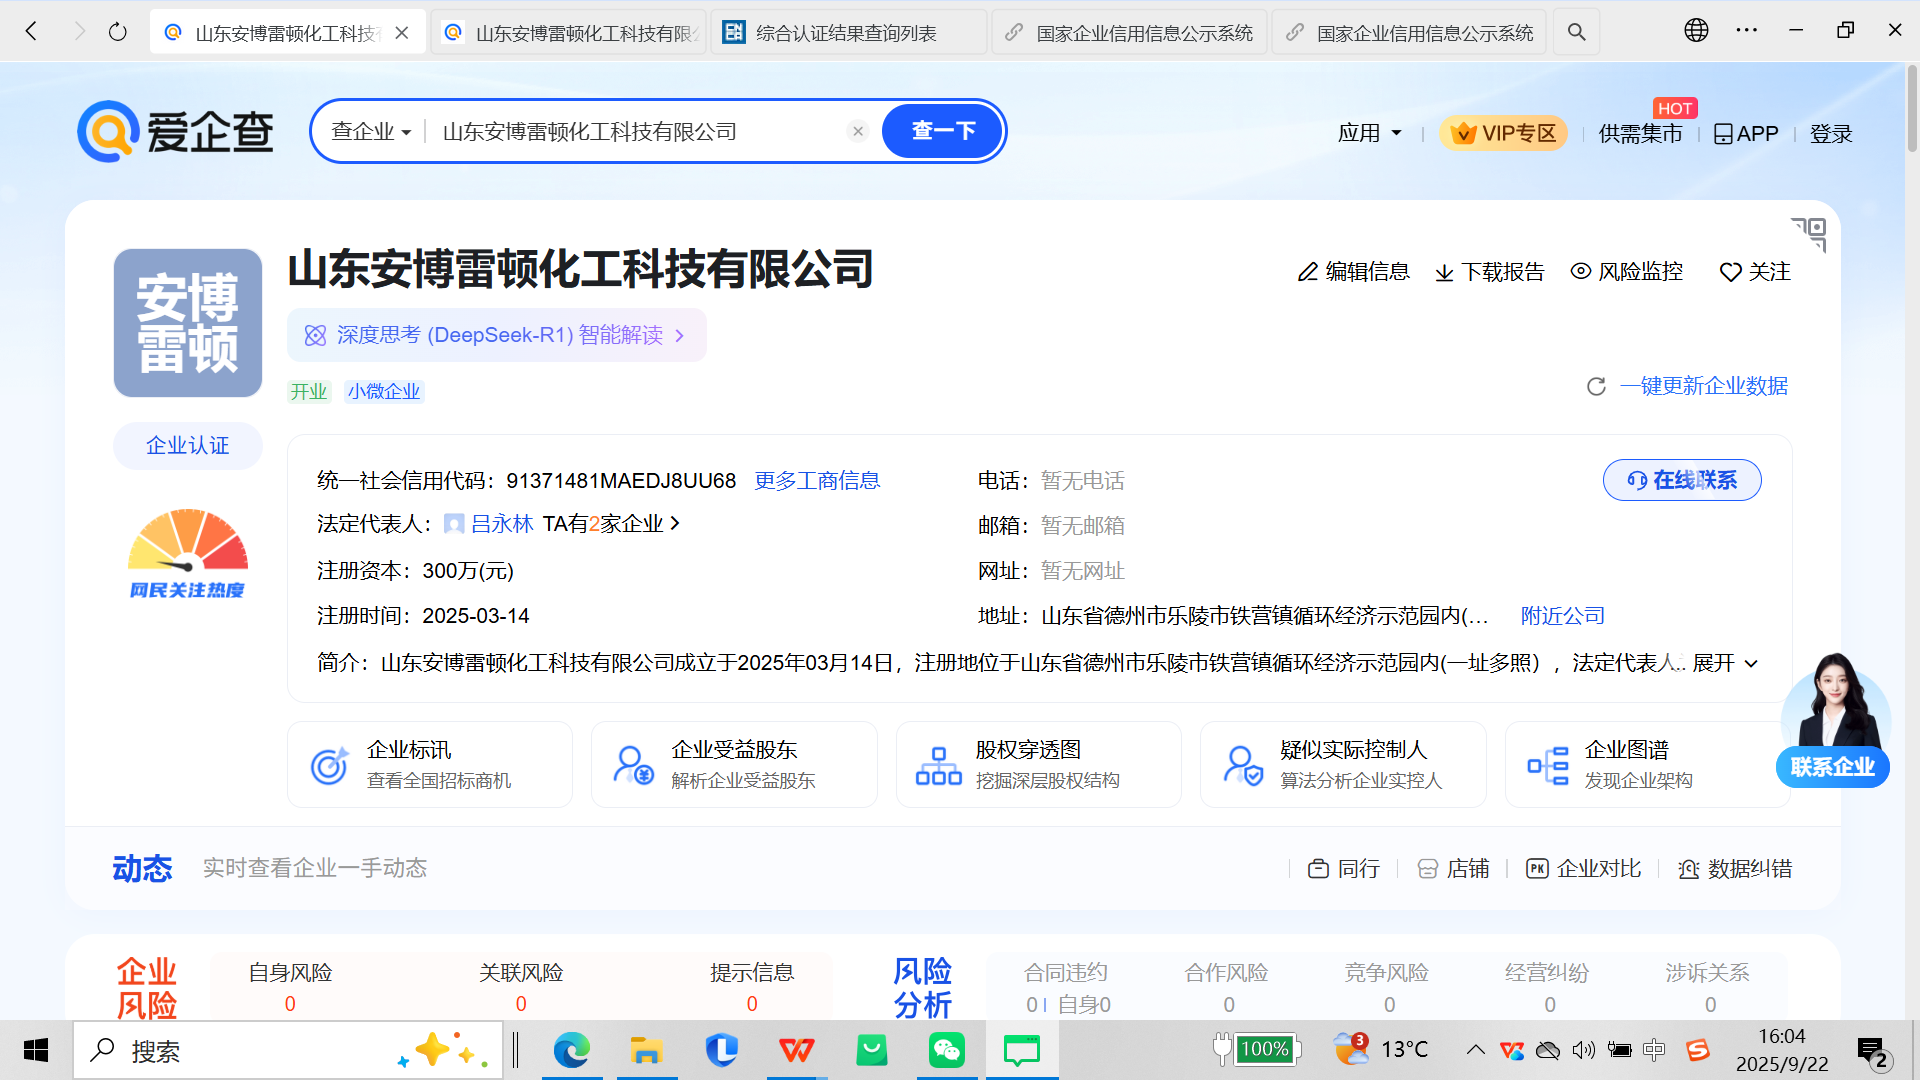
Task: Expand the 应用 menu dropdown
Action: [x=1369, y=133]
